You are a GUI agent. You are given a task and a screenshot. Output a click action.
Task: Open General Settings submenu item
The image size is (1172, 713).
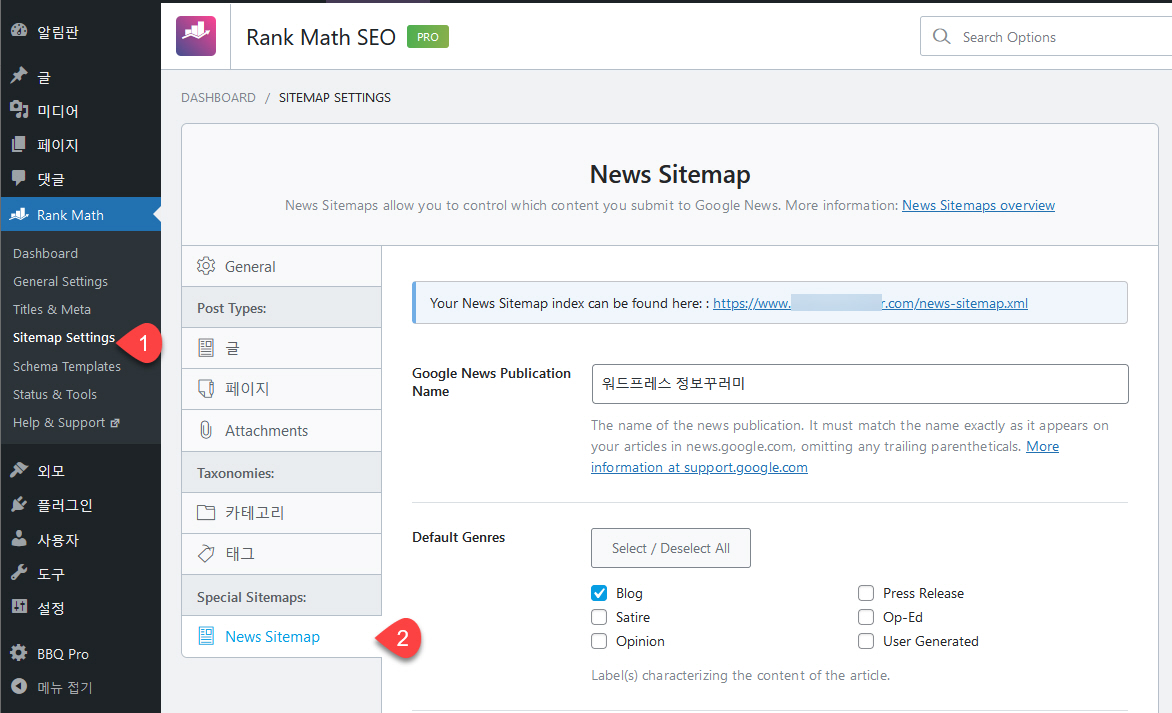click(60, 282)
